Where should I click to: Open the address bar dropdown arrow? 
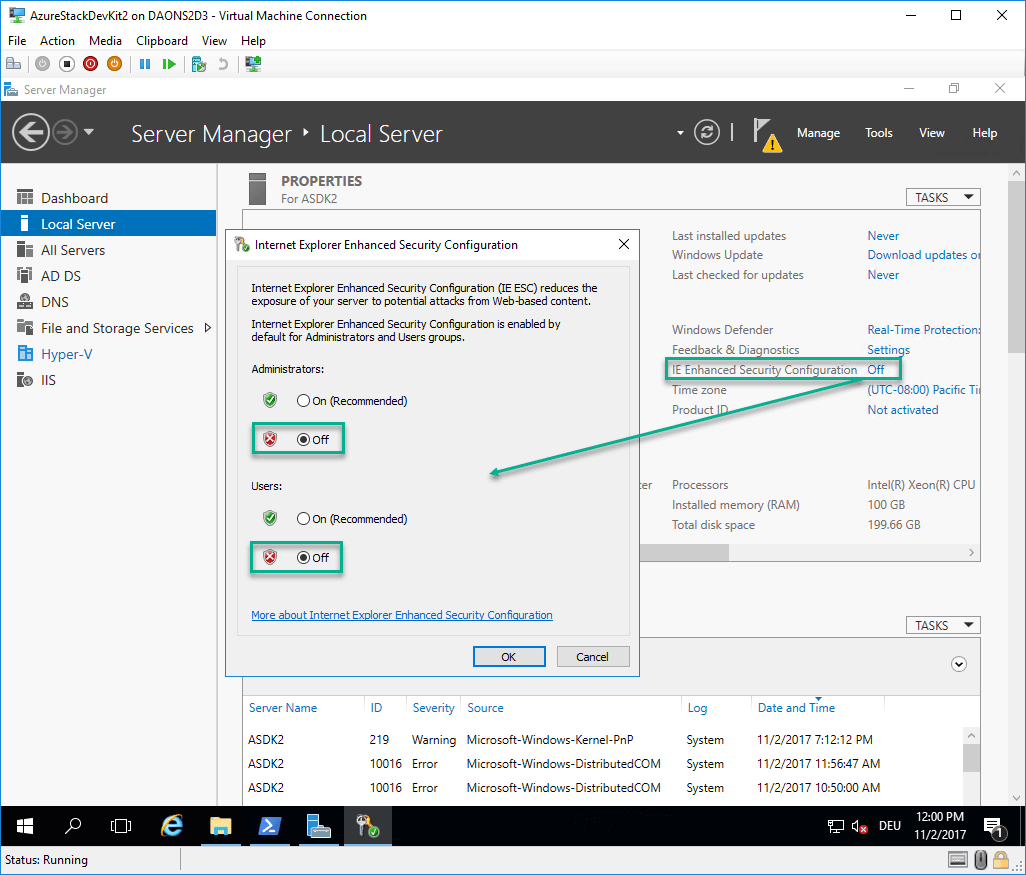681,133
